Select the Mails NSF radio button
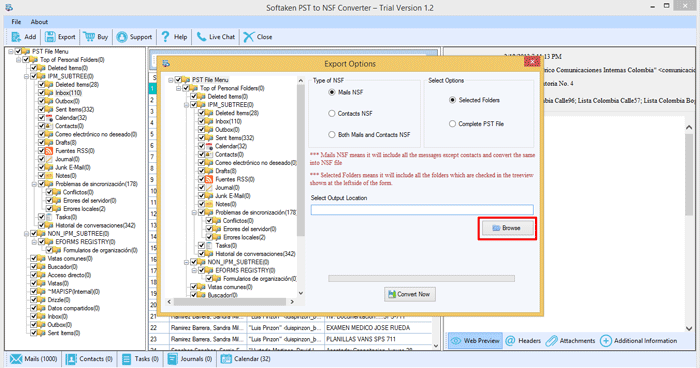Image resolution: width=700 pixels, height=368 pixels. point(332,92)
